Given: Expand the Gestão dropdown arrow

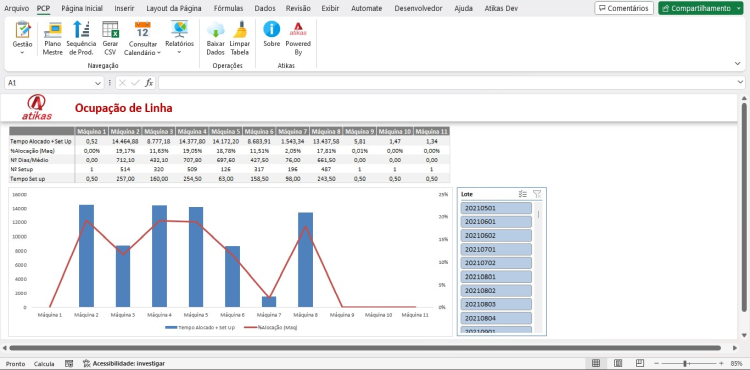Looking at the screenshot, I should 22,53.
